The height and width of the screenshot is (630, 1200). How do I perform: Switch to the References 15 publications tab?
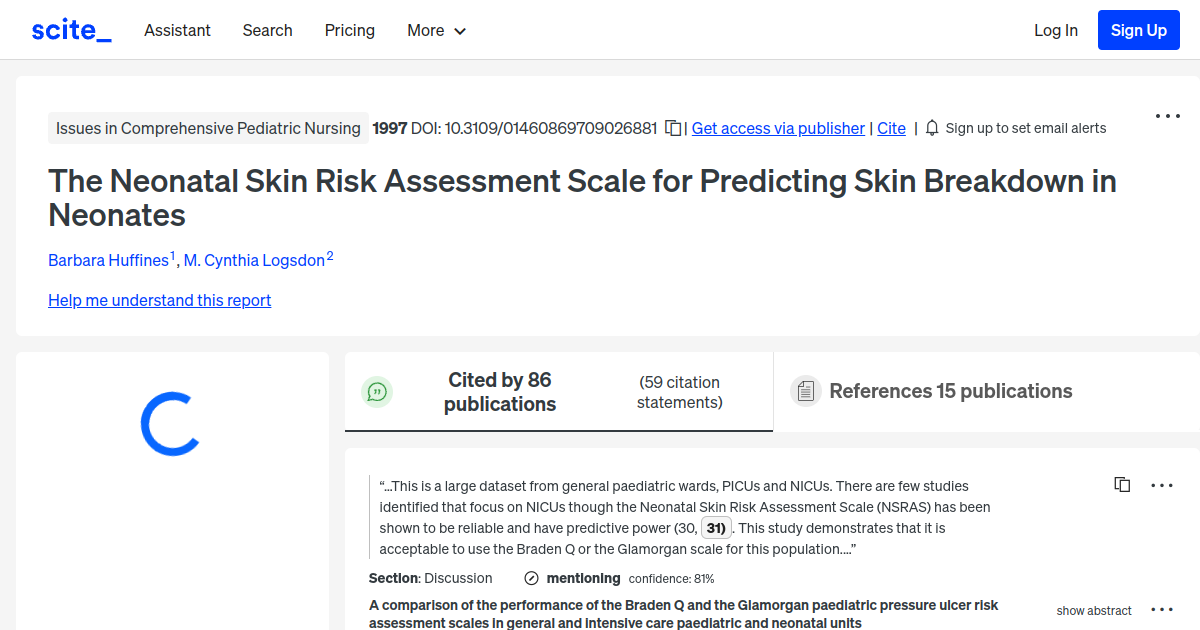click(x=951, y=391)
